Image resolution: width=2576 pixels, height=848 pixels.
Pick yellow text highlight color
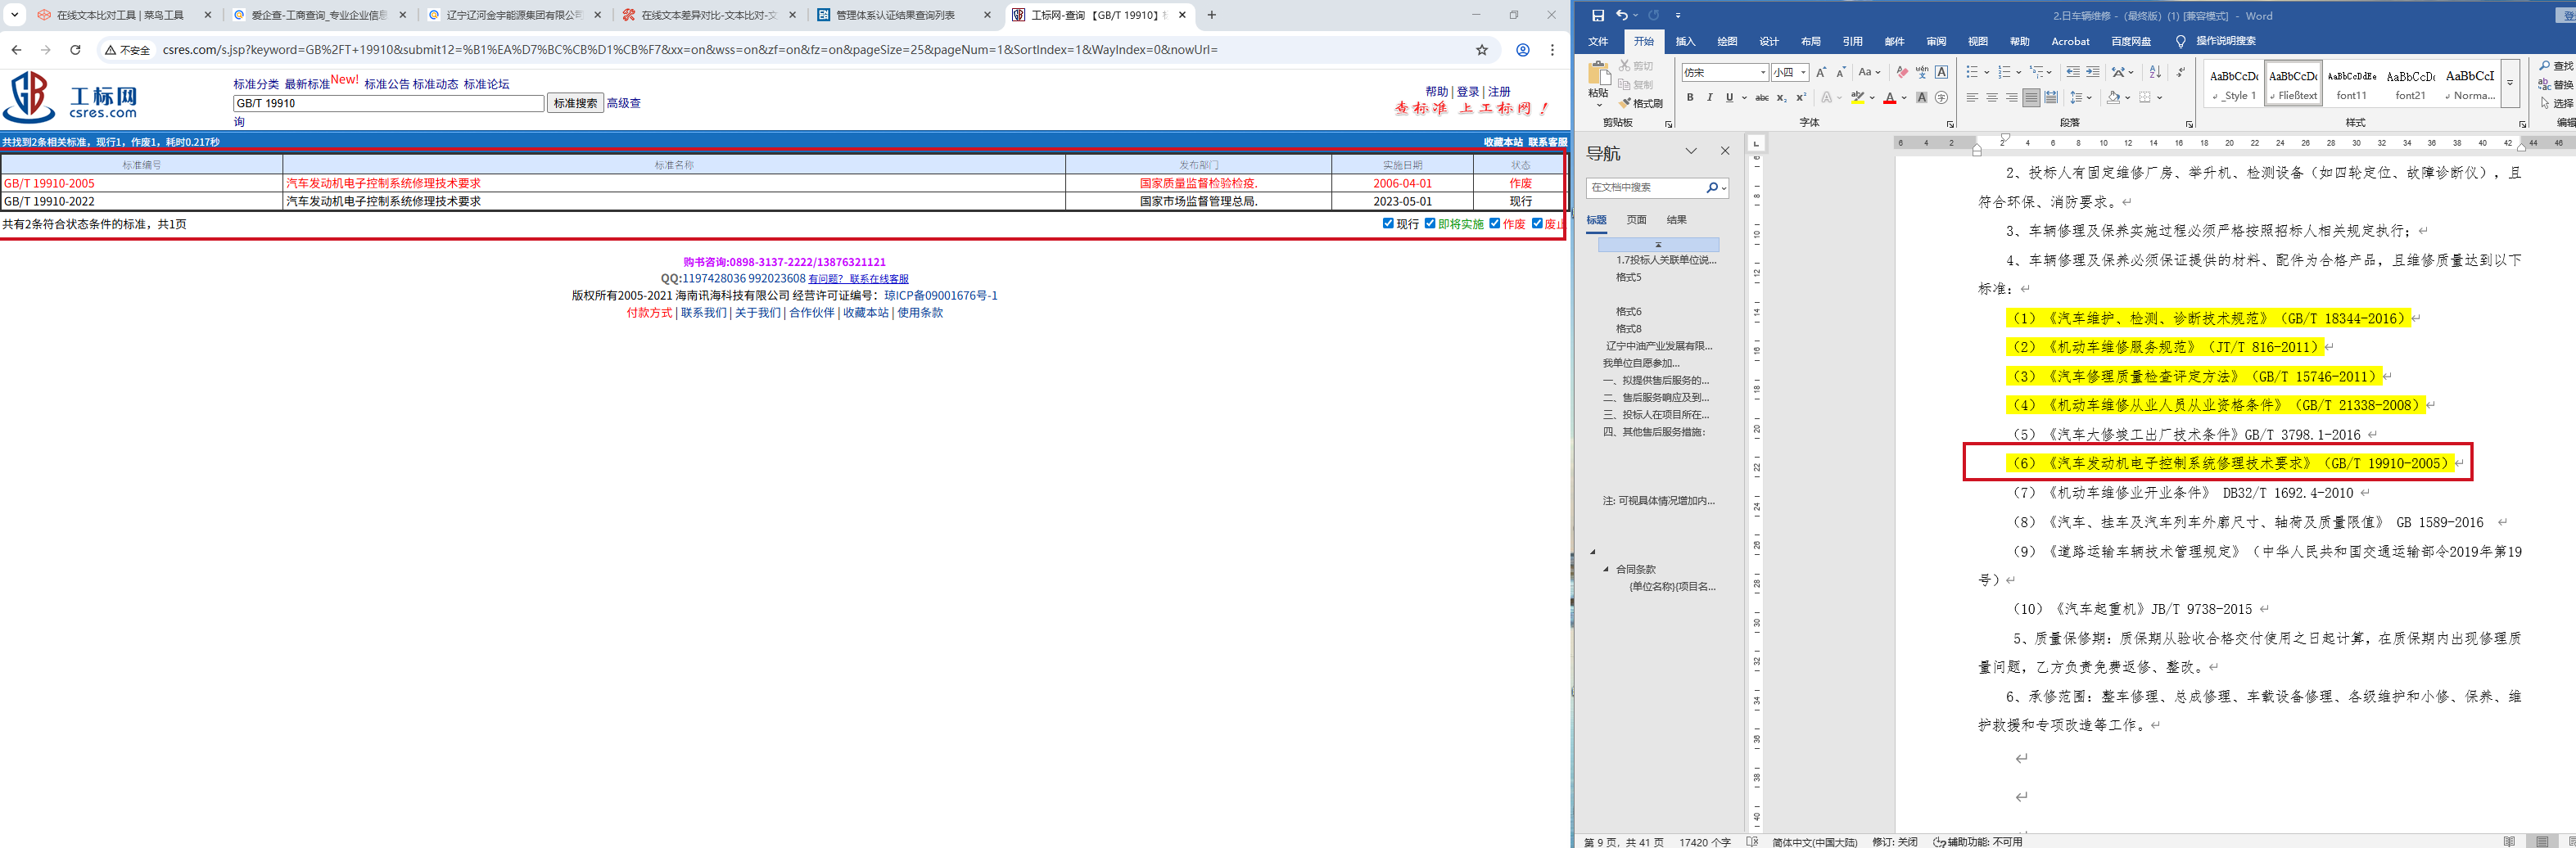point(1857,98)
